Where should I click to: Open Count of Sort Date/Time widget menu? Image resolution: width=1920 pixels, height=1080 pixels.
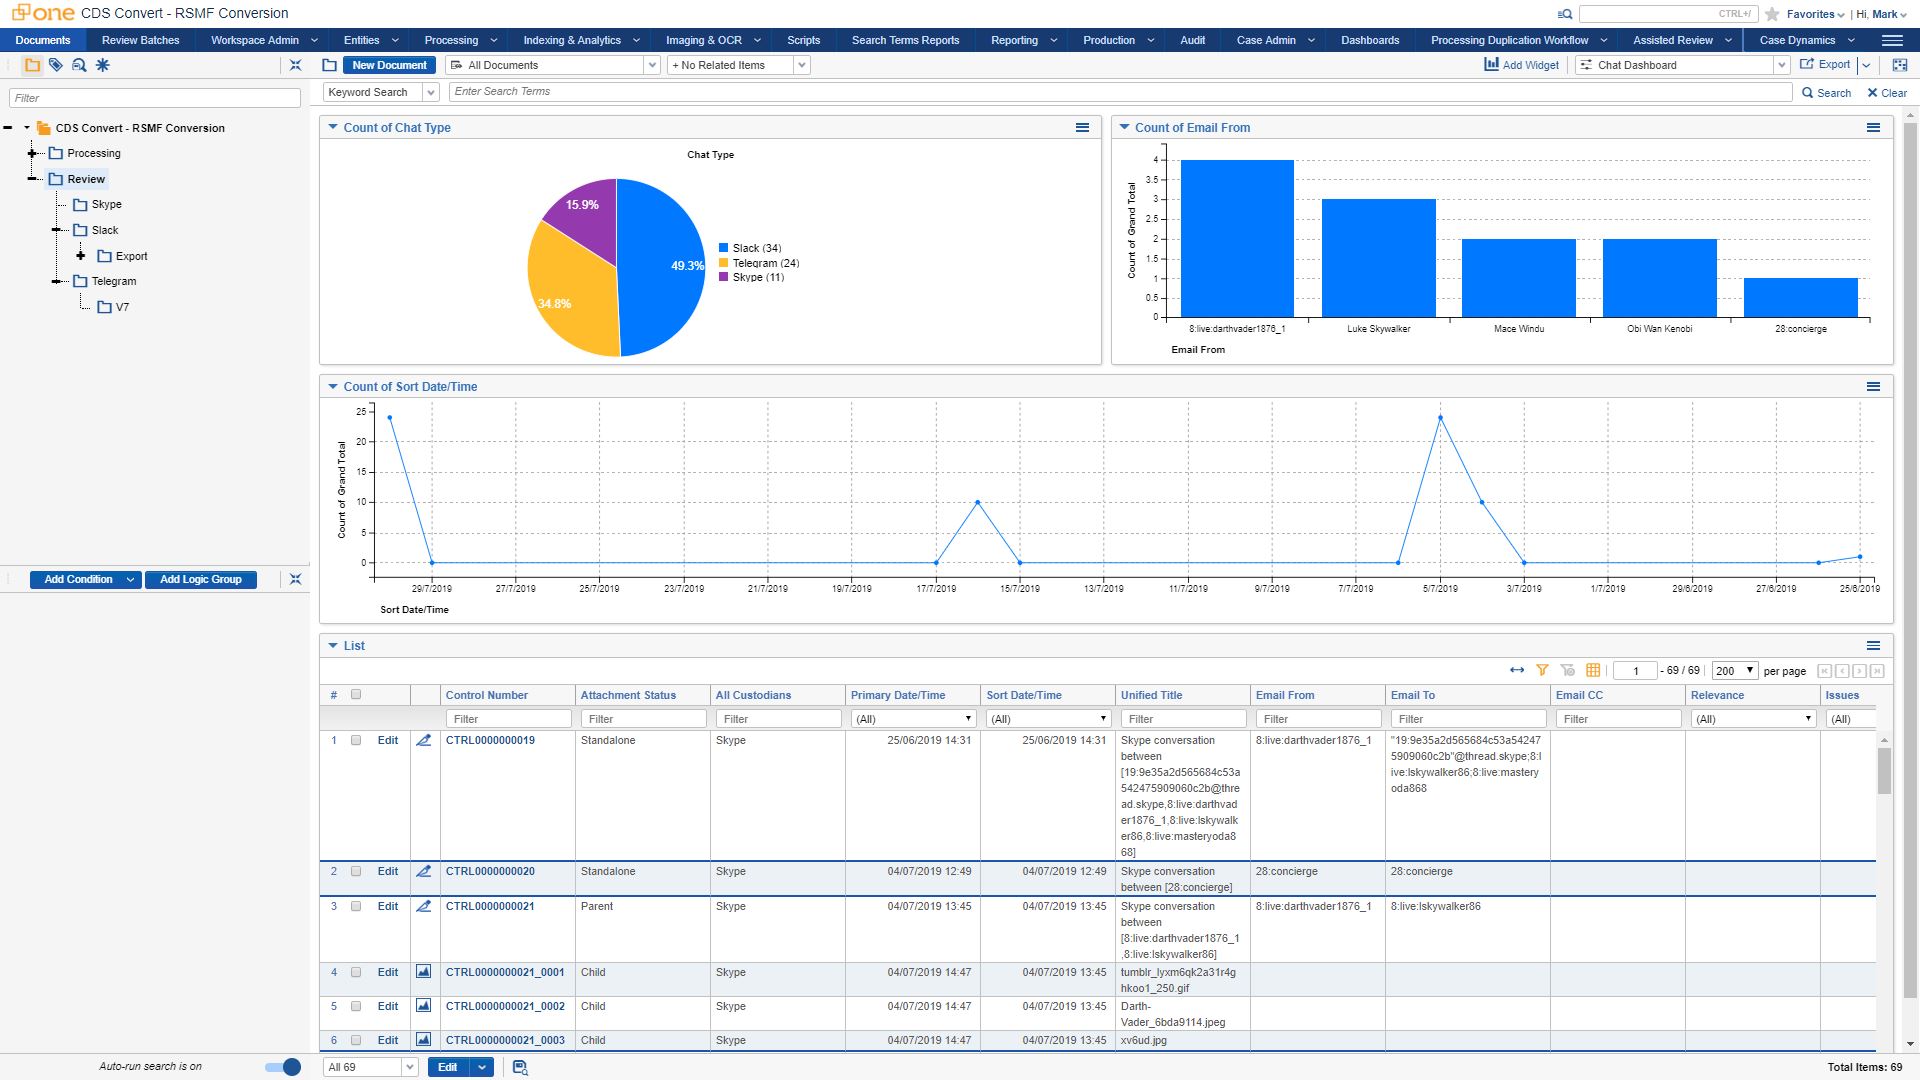1873,386
